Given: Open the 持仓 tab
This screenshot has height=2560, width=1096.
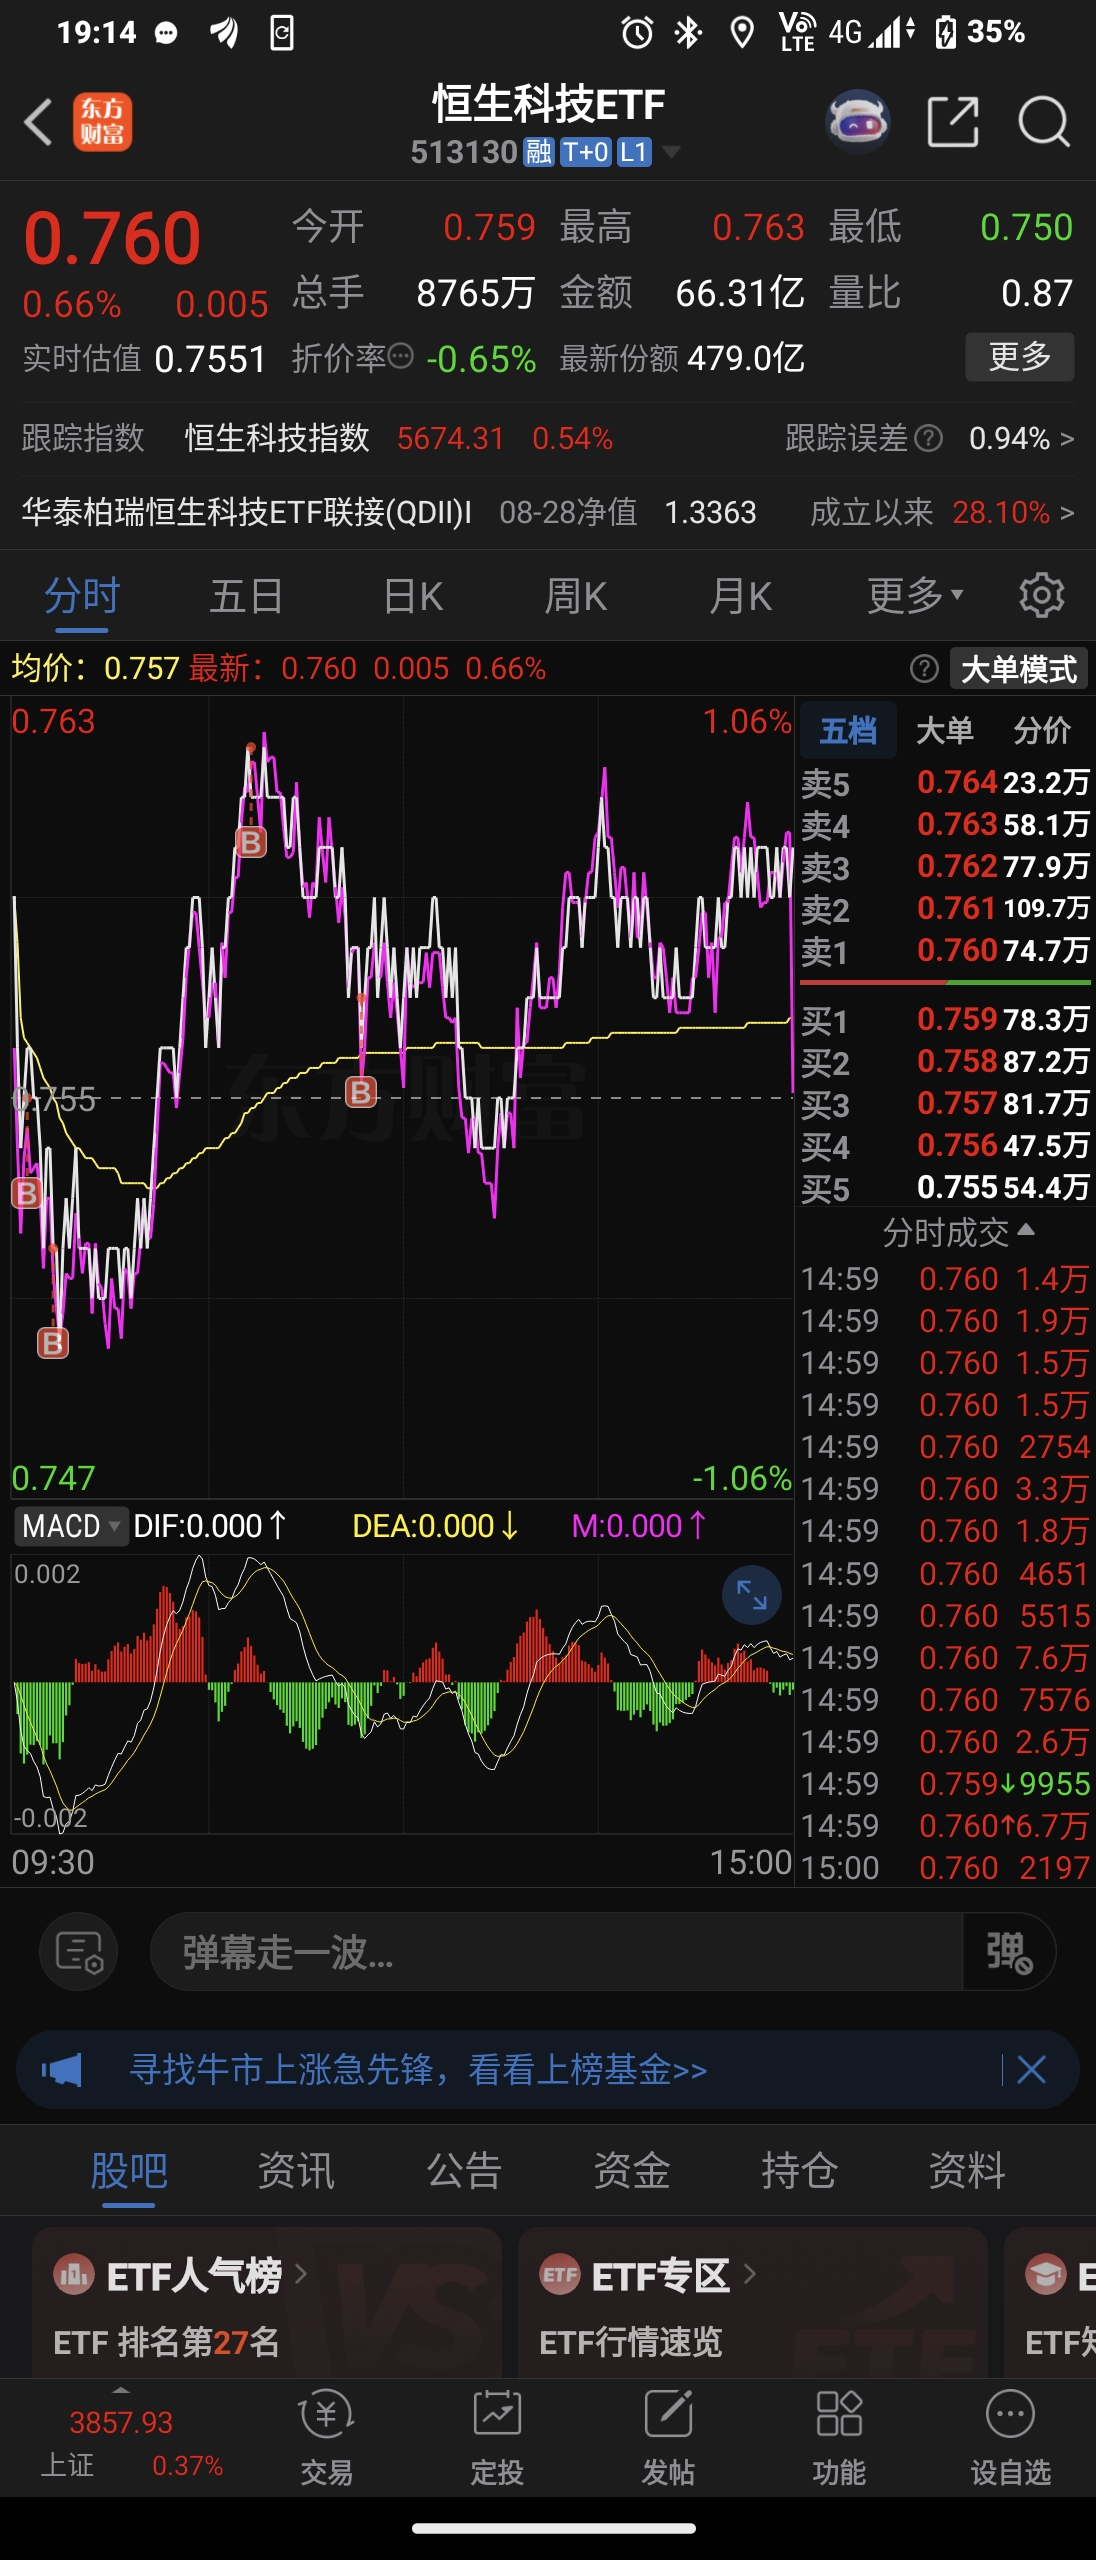Looking at the screenshot, I should pyautogui.click(x=799, y=2170).
